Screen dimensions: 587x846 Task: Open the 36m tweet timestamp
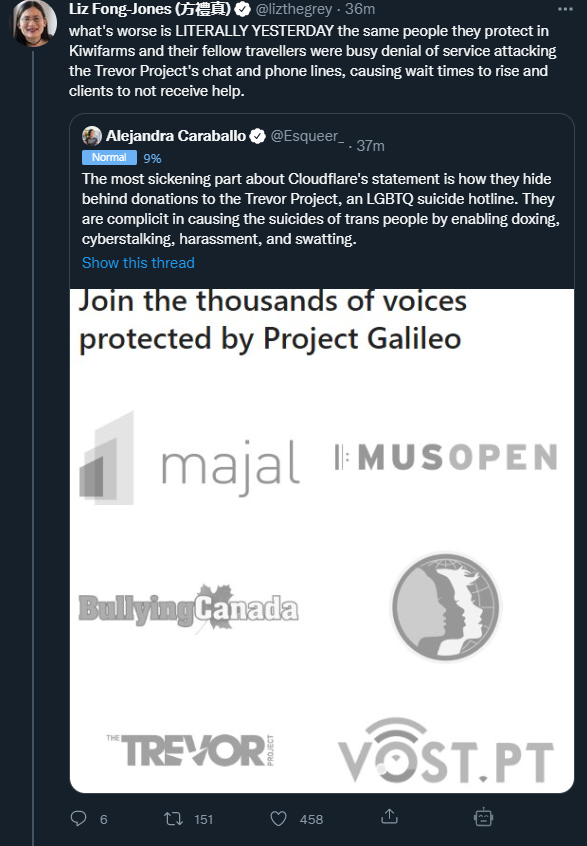click(360, 9)
